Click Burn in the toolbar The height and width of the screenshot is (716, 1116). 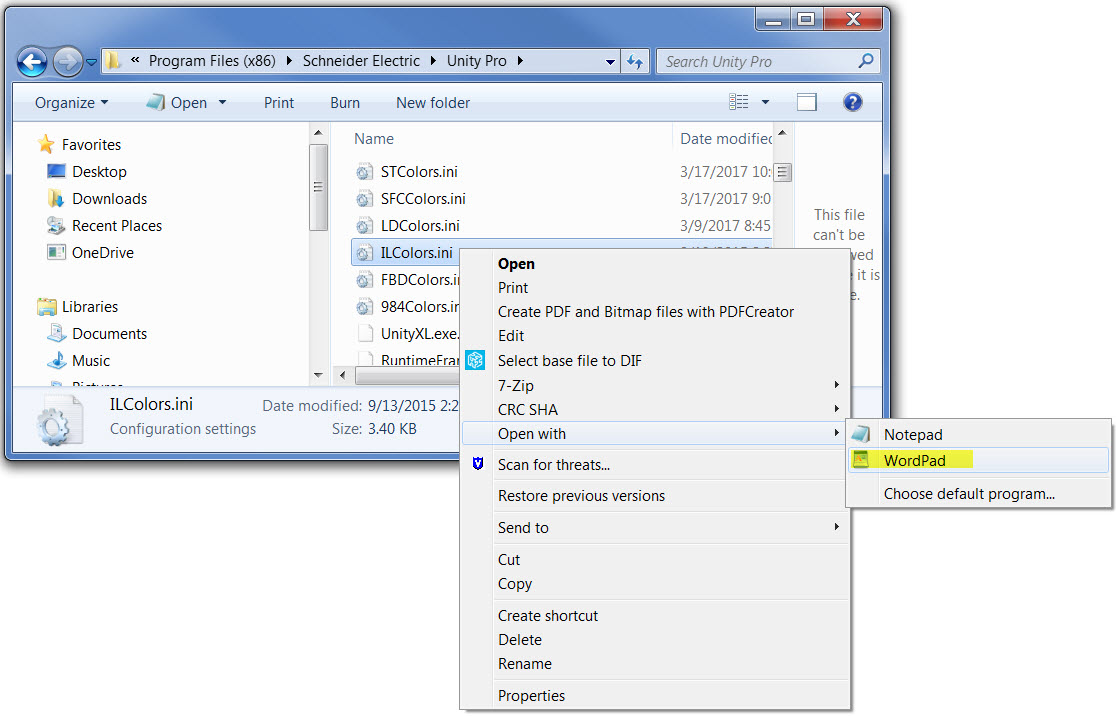344,102
